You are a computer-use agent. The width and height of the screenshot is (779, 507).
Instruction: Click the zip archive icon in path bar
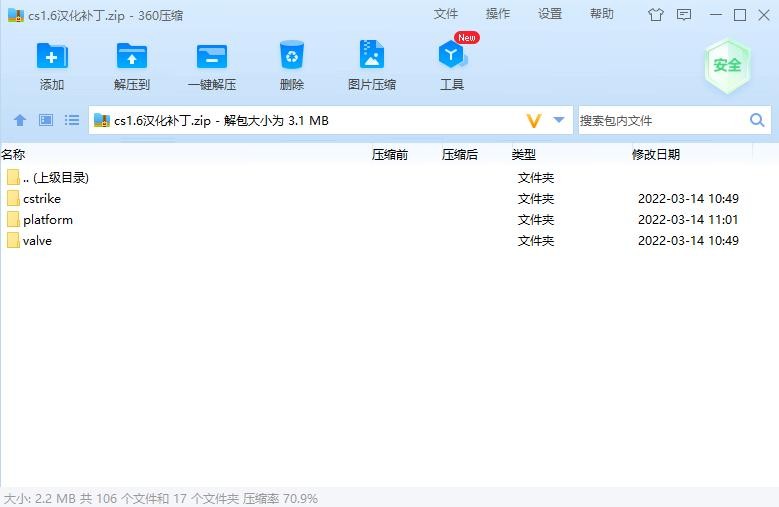pyautogui.click(x=102, y=120)
